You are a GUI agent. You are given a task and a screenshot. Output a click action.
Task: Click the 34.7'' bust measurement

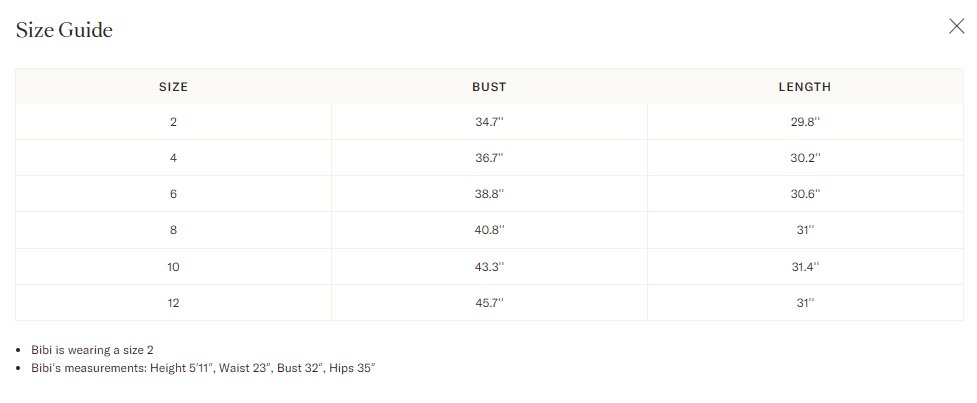489,122
